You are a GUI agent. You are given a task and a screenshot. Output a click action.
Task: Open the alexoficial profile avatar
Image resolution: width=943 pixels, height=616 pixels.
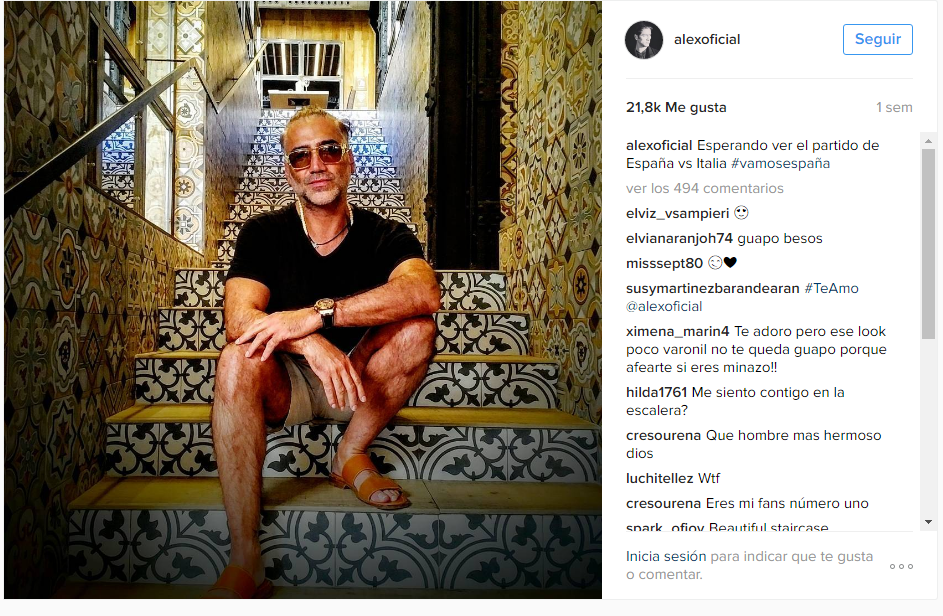tap(644, 40)
